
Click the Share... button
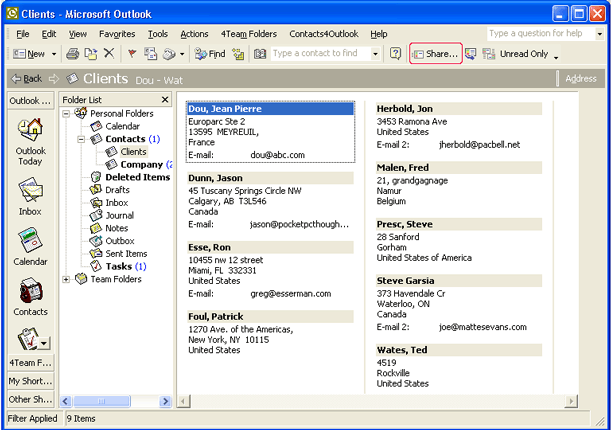[x=436, y=54]
